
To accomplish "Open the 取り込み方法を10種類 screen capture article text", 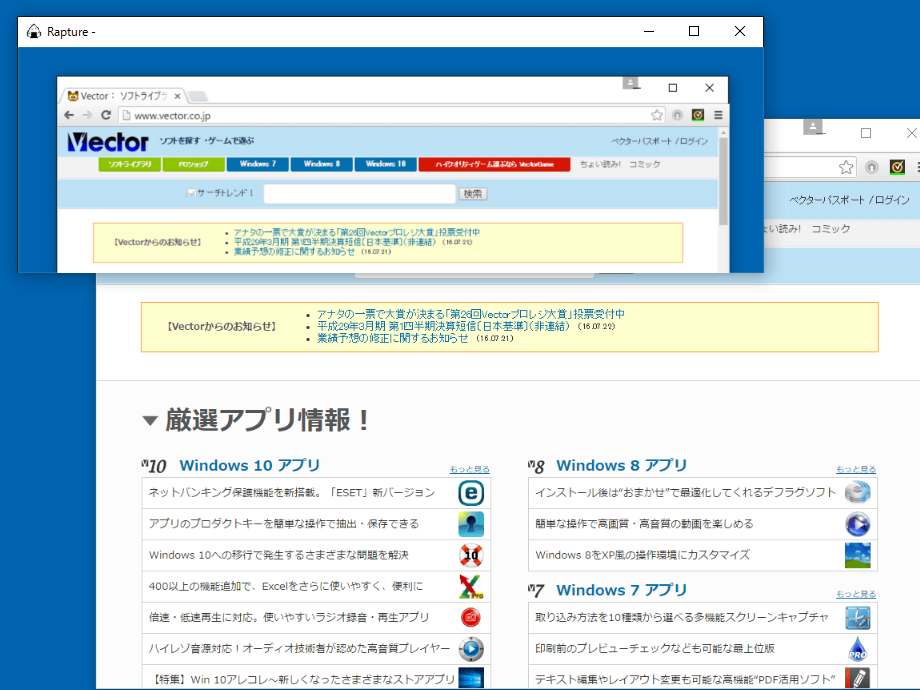I will 682,618.
